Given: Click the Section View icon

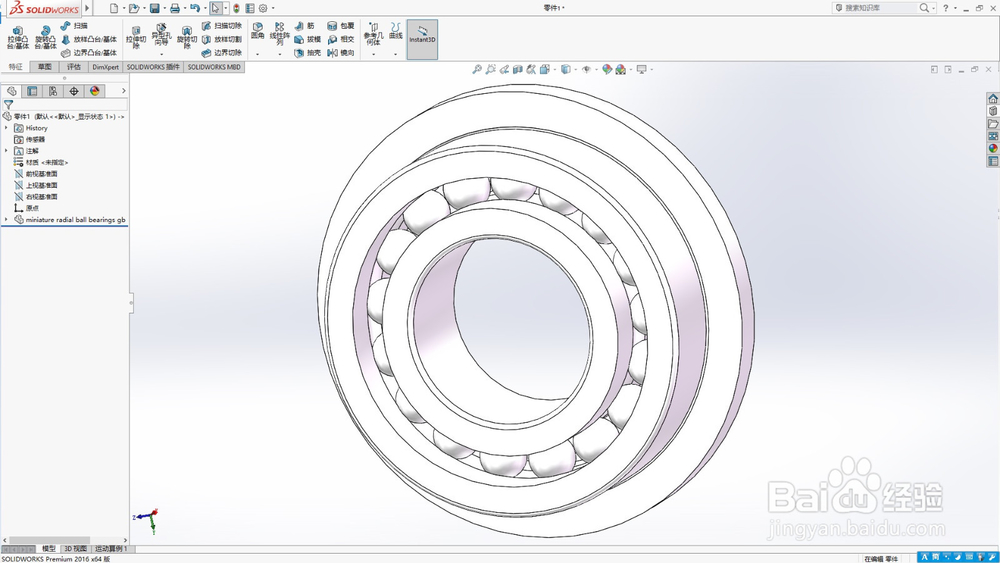Looking at the screenshot, I should pyautogui.click(x=518, y=69).
